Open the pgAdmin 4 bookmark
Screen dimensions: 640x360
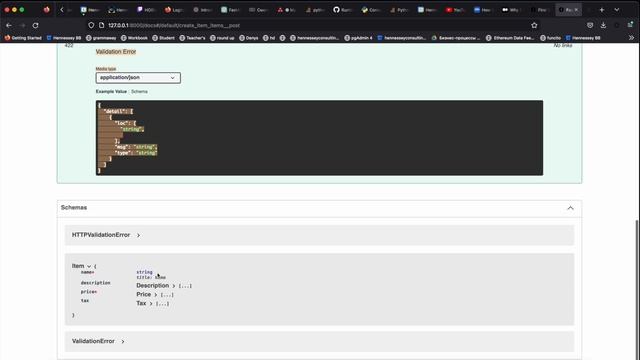point(358,38)
